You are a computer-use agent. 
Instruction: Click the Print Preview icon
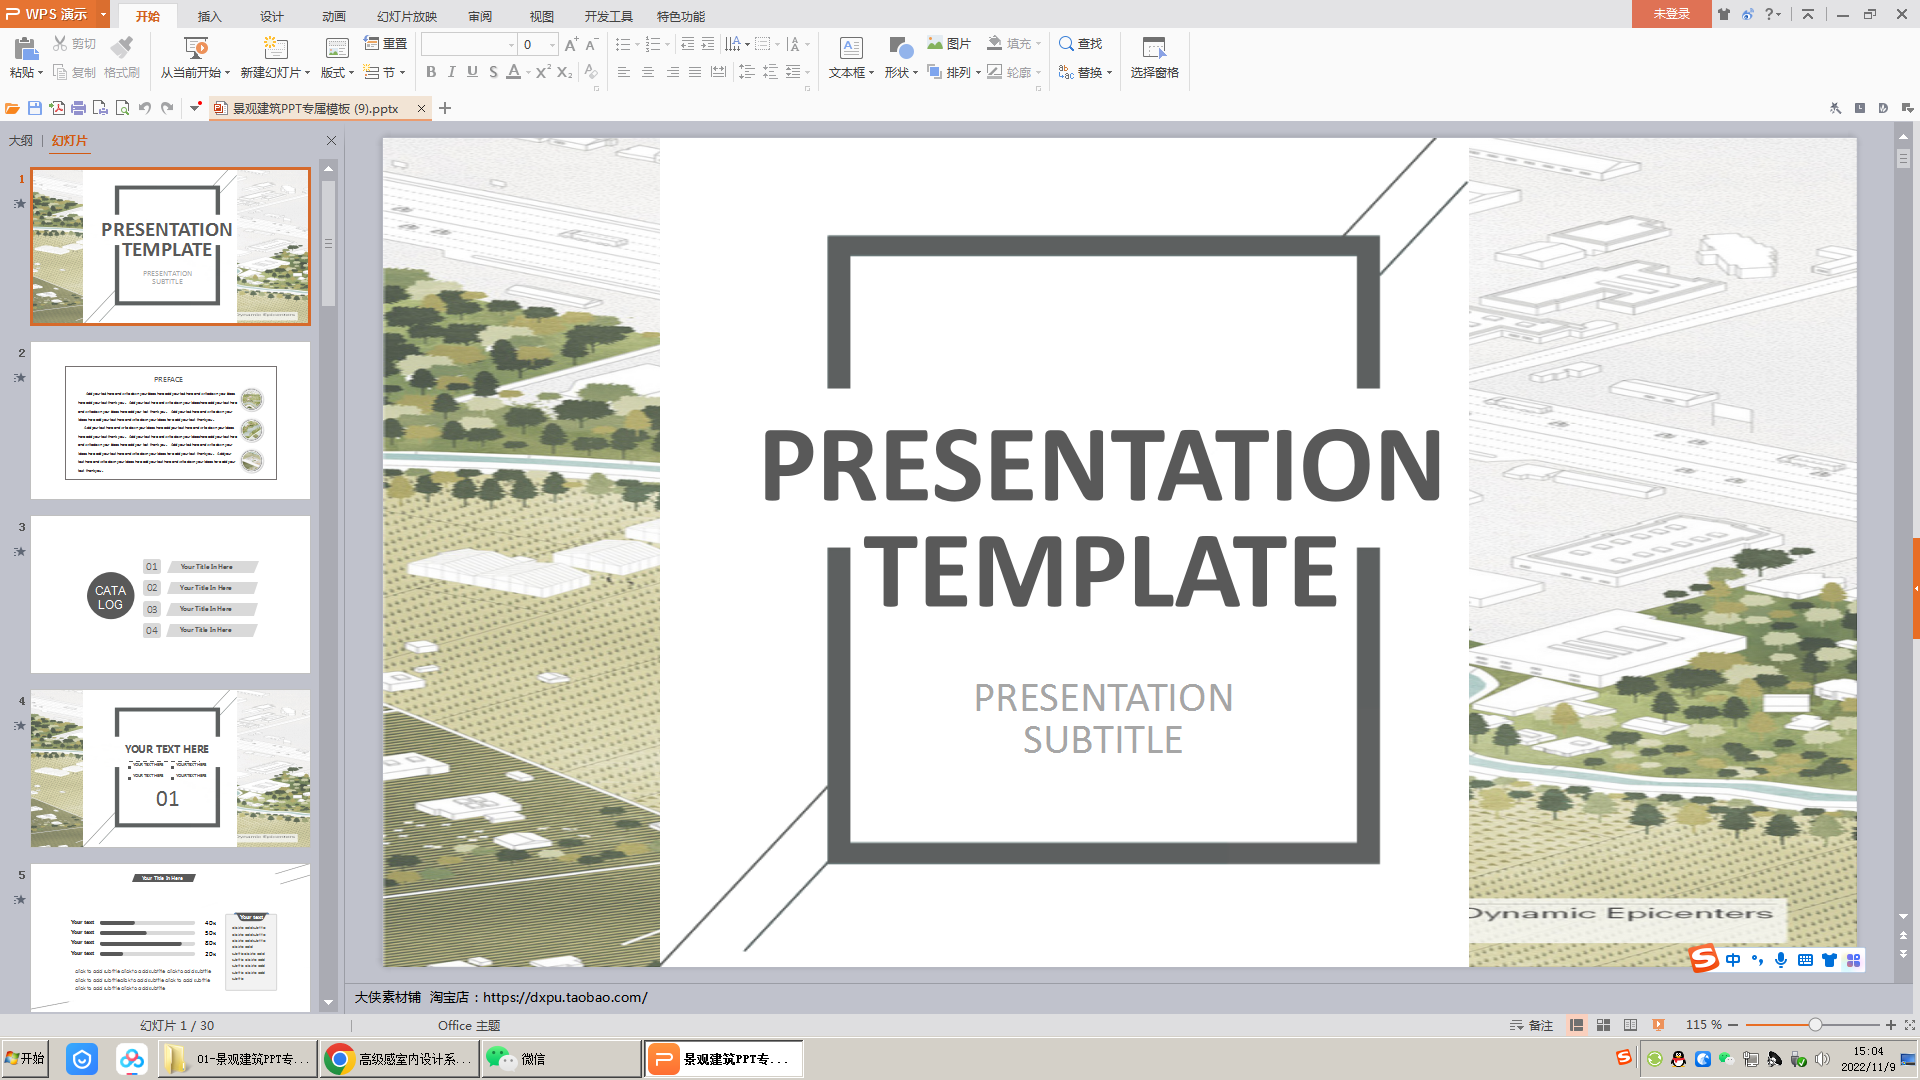(122, 108)
